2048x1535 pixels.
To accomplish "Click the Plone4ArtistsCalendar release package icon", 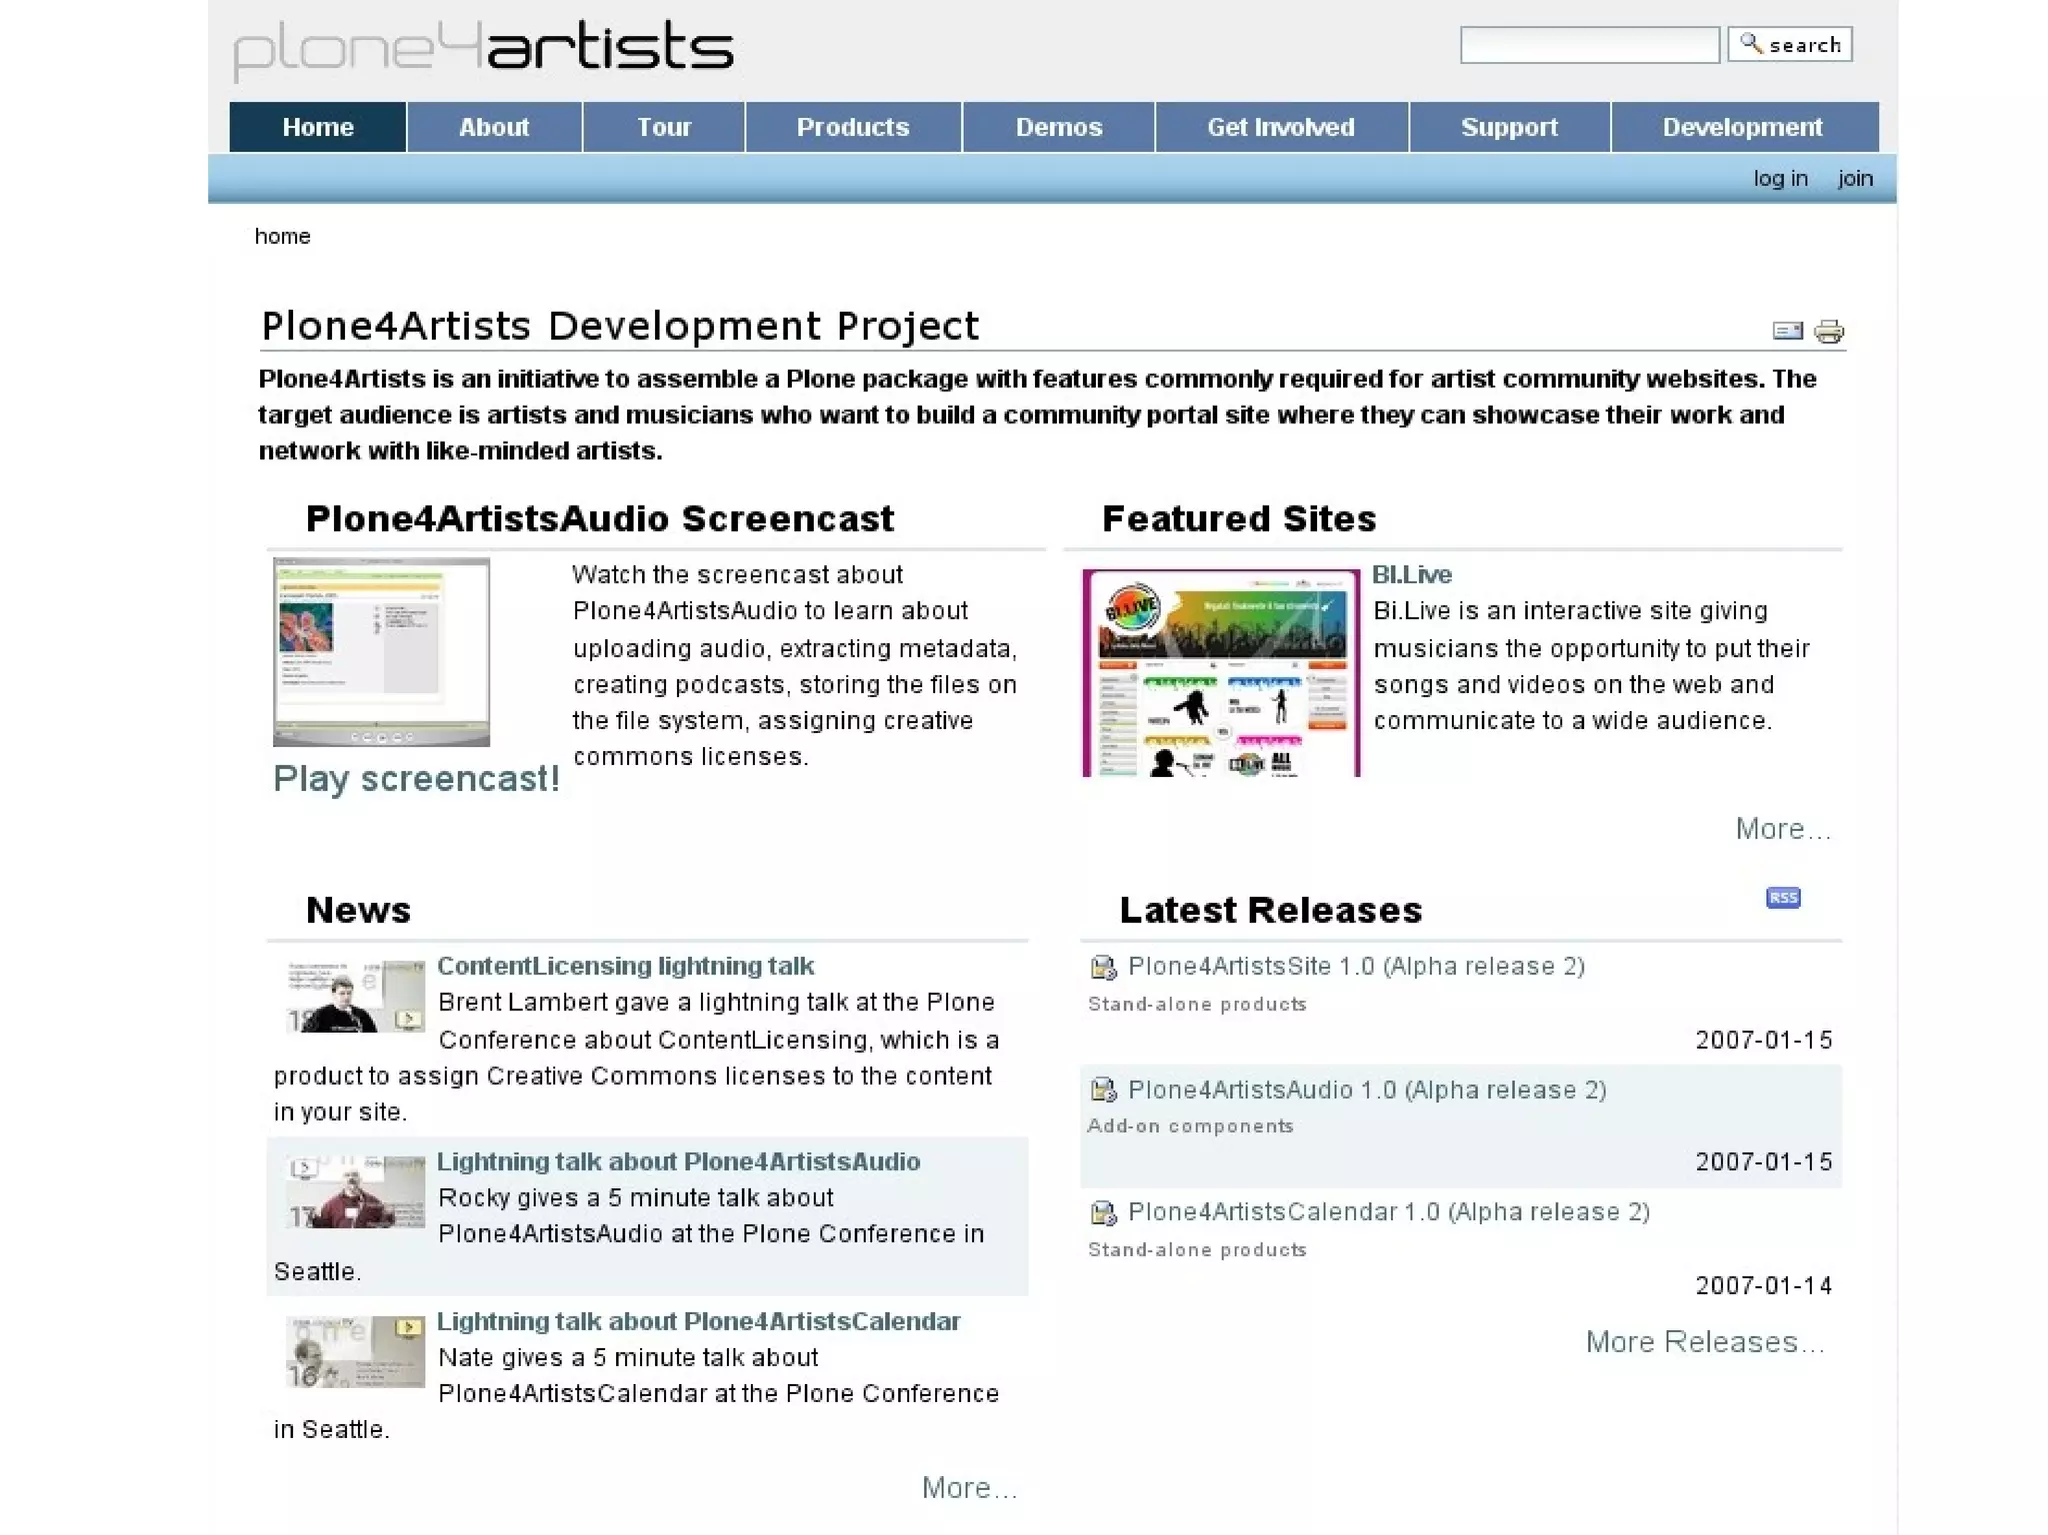I will pos(1102,1213).
